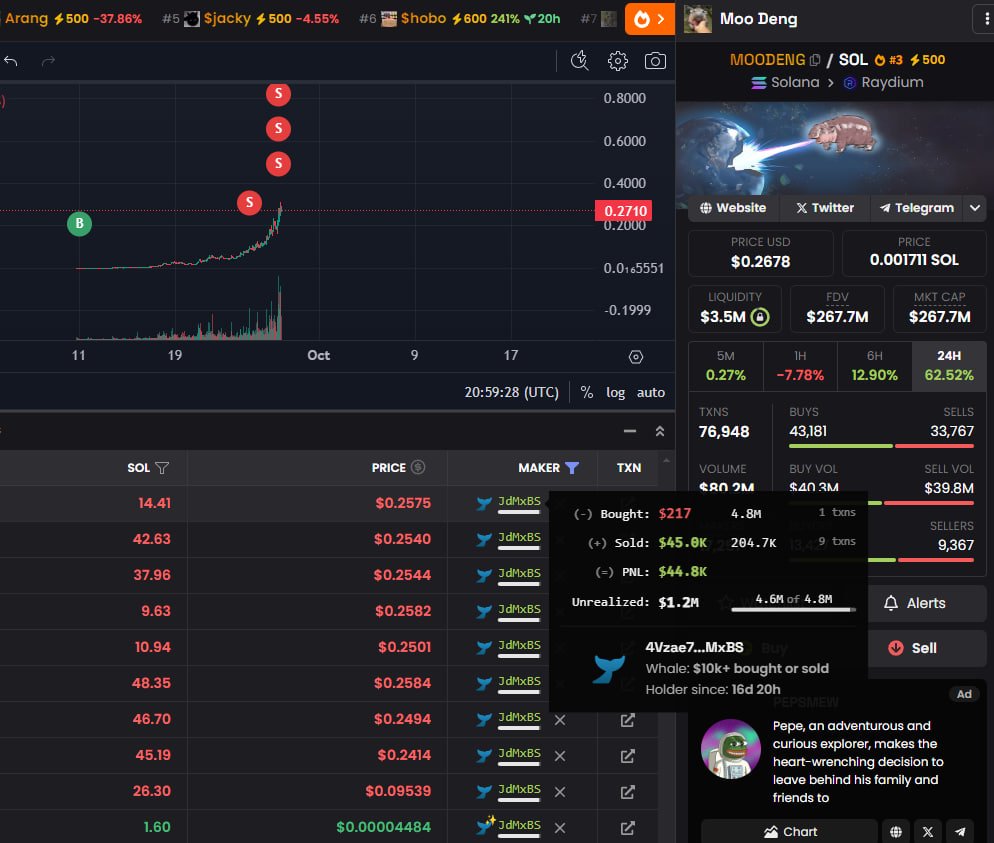
Task: Click the new-whale icon on $0.00004484 row
Action: point(486,825)
